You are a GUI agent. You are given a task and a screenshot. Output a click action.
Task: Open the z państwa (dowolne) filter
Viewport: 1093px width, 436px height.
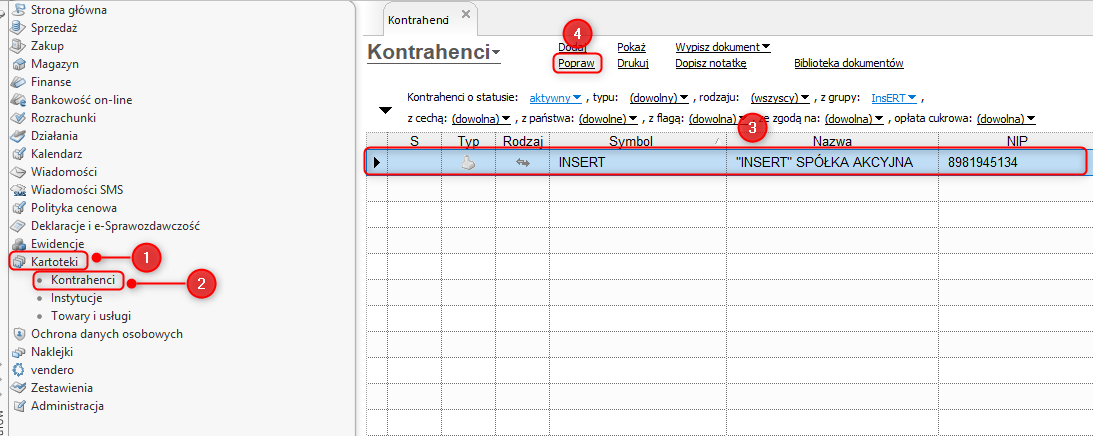(609, 119)
